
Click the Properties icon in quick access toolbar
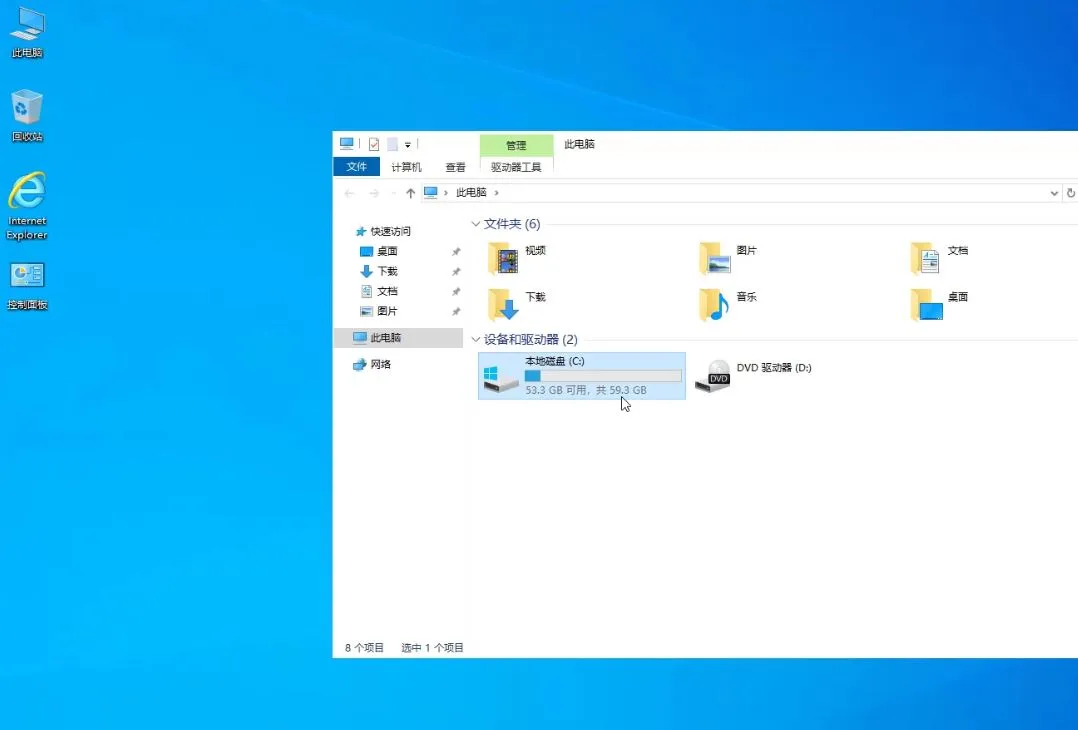[374, 144]
